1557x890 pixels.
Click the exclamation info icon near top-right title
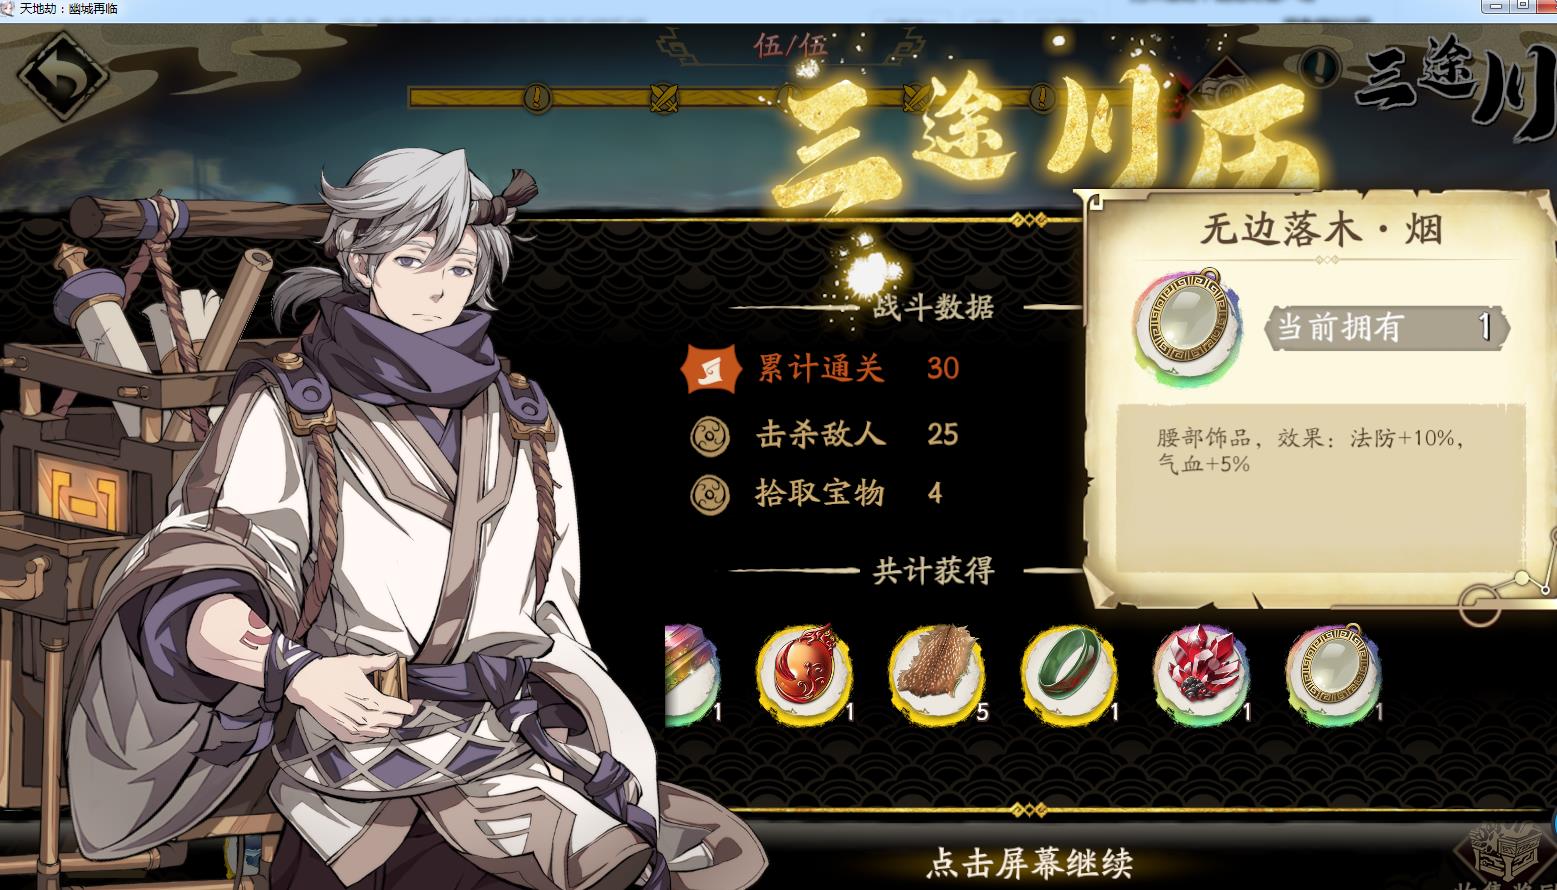coord(1323,68)
